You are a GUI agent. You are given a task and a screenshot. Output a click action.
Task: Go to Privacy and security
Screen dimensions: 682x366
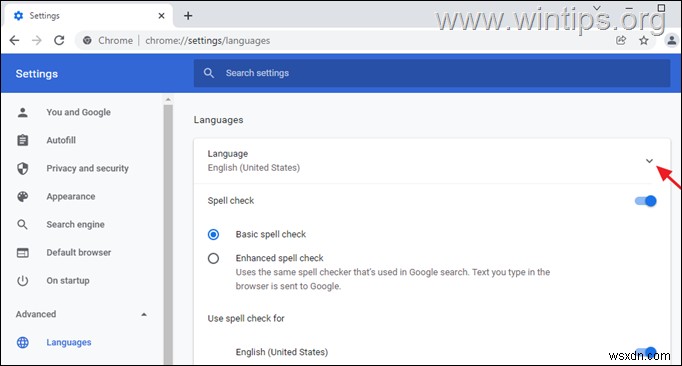coord(87,168)
